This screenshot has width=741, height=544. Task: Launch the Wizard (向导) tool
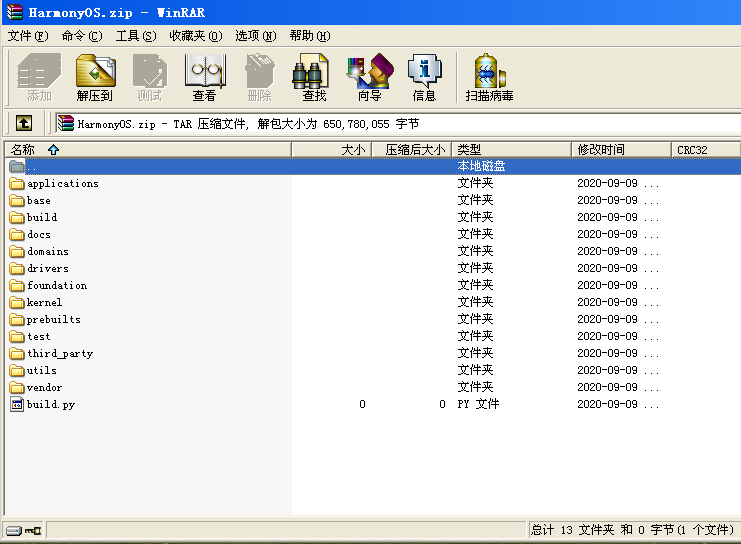click(369, 78)
